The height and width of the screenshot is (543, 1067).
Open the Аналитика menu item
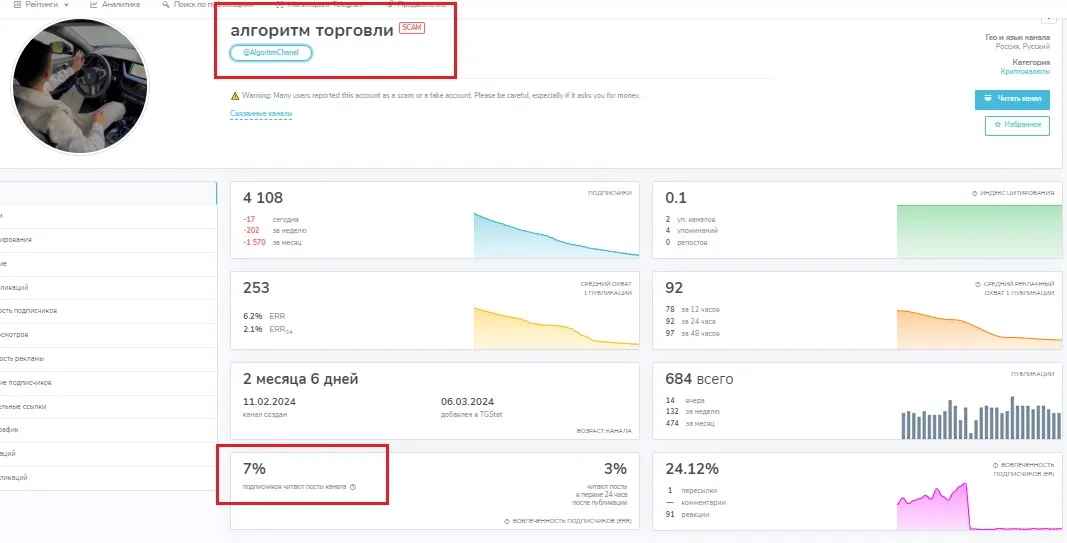click(115, 5)
